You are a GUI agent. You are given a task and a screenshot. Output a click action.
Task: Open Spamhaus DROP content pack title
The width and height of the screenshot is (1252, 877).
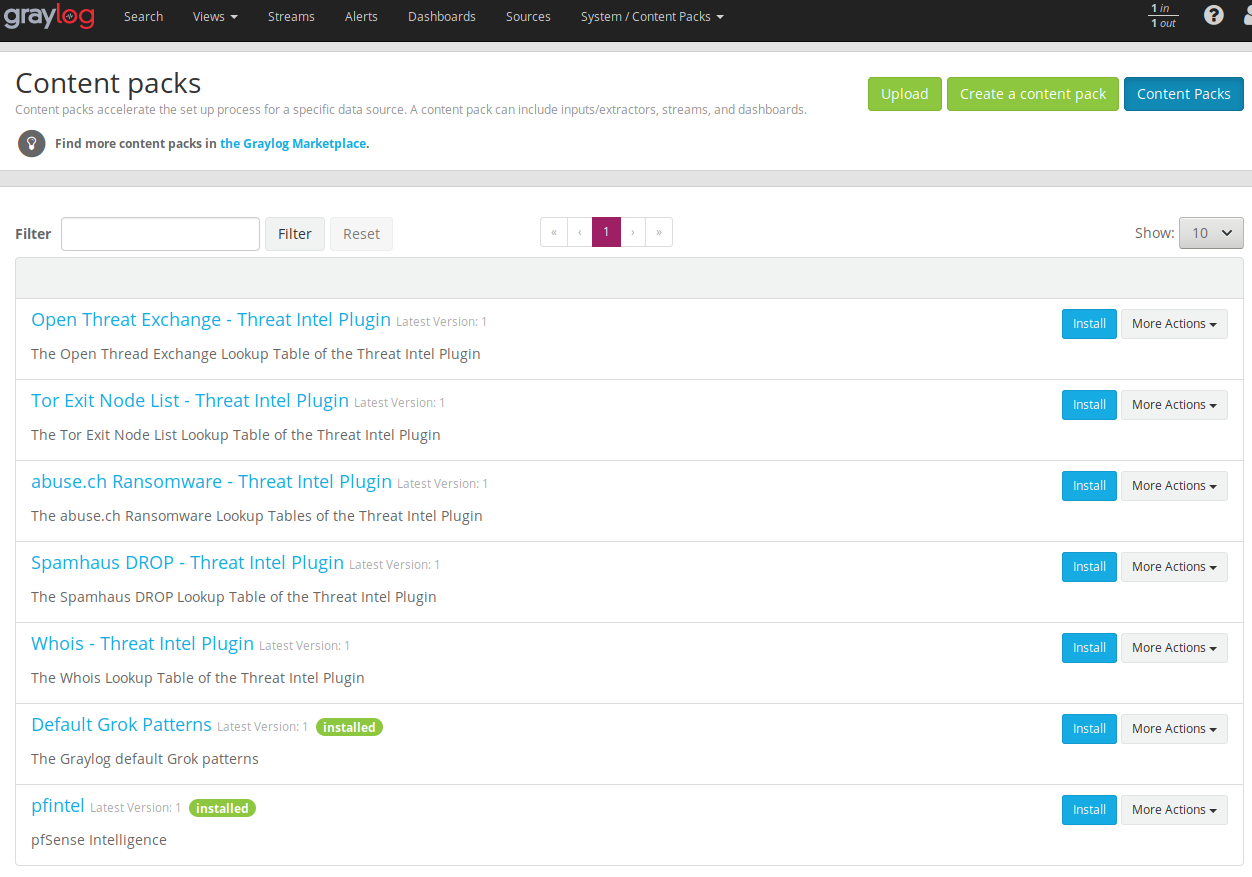click(x=187, y=563)
